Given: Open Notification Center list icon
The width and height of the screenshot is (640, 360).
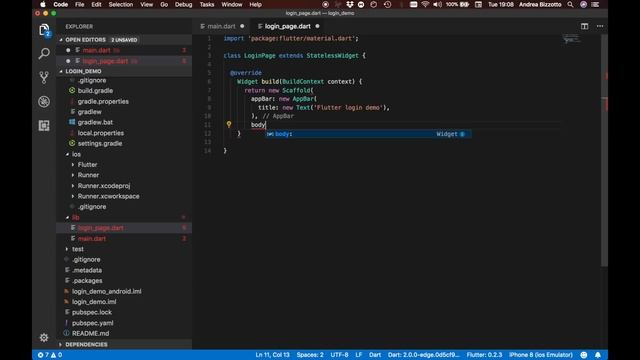Looking at the screenshot, I should pyautogui.click(x=596, y=4).
